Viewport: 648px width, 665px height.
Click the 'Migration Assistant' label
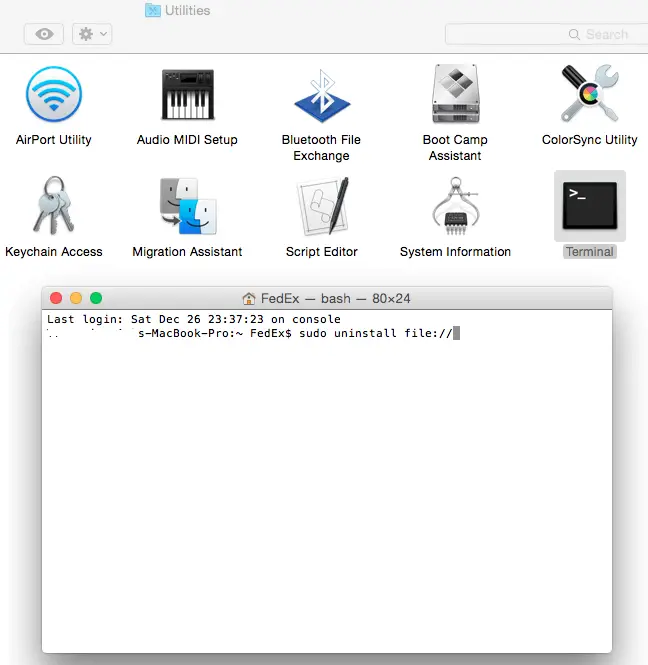click(x=187, y=251)
